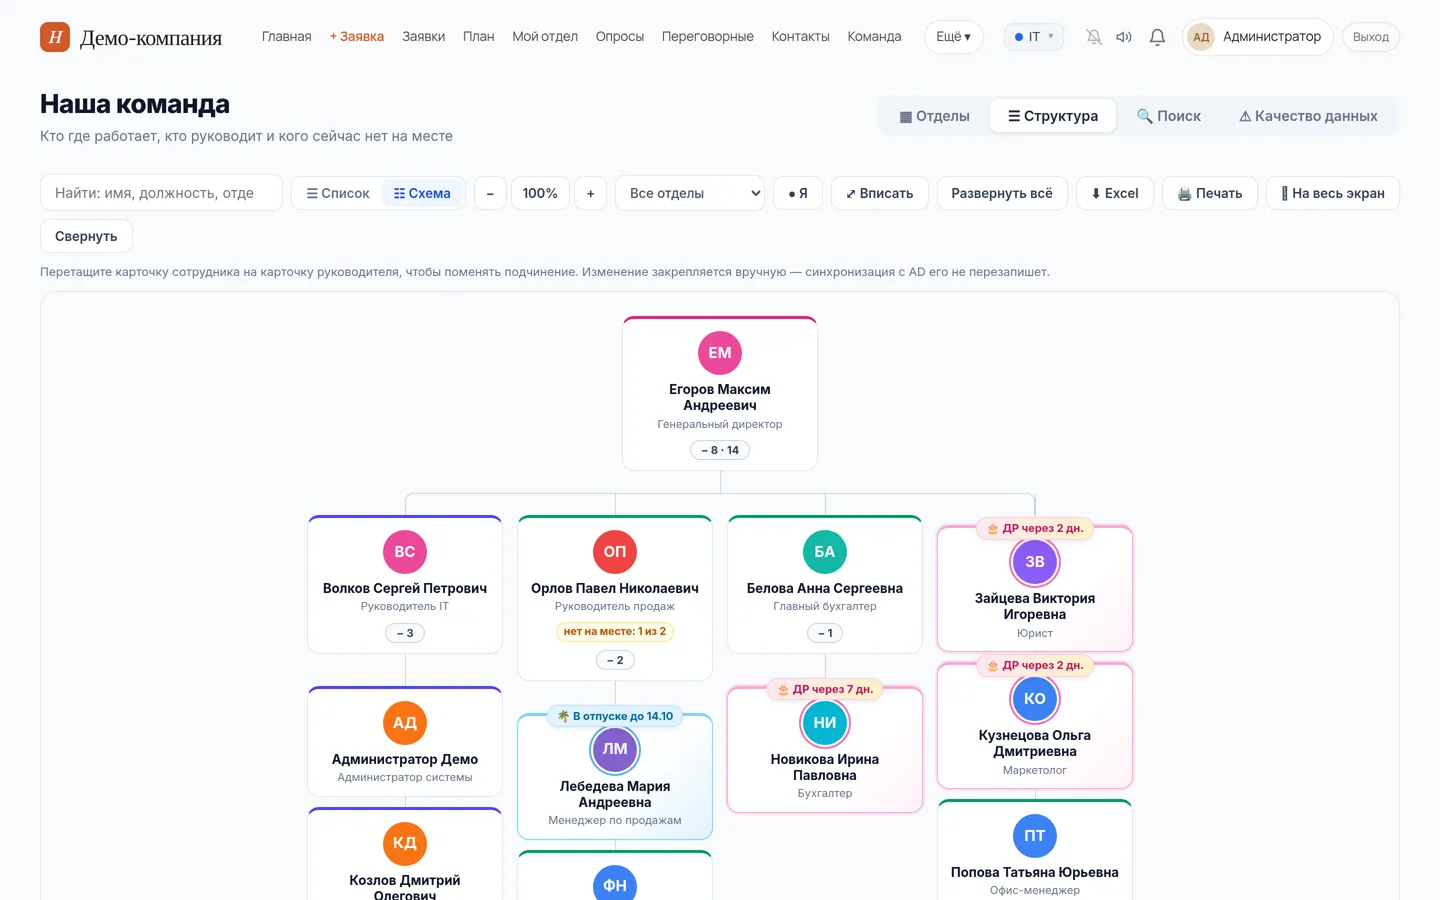Open the Все отделы filter dropdown
The image size is (1440, 900).
(x=690, y=193)
